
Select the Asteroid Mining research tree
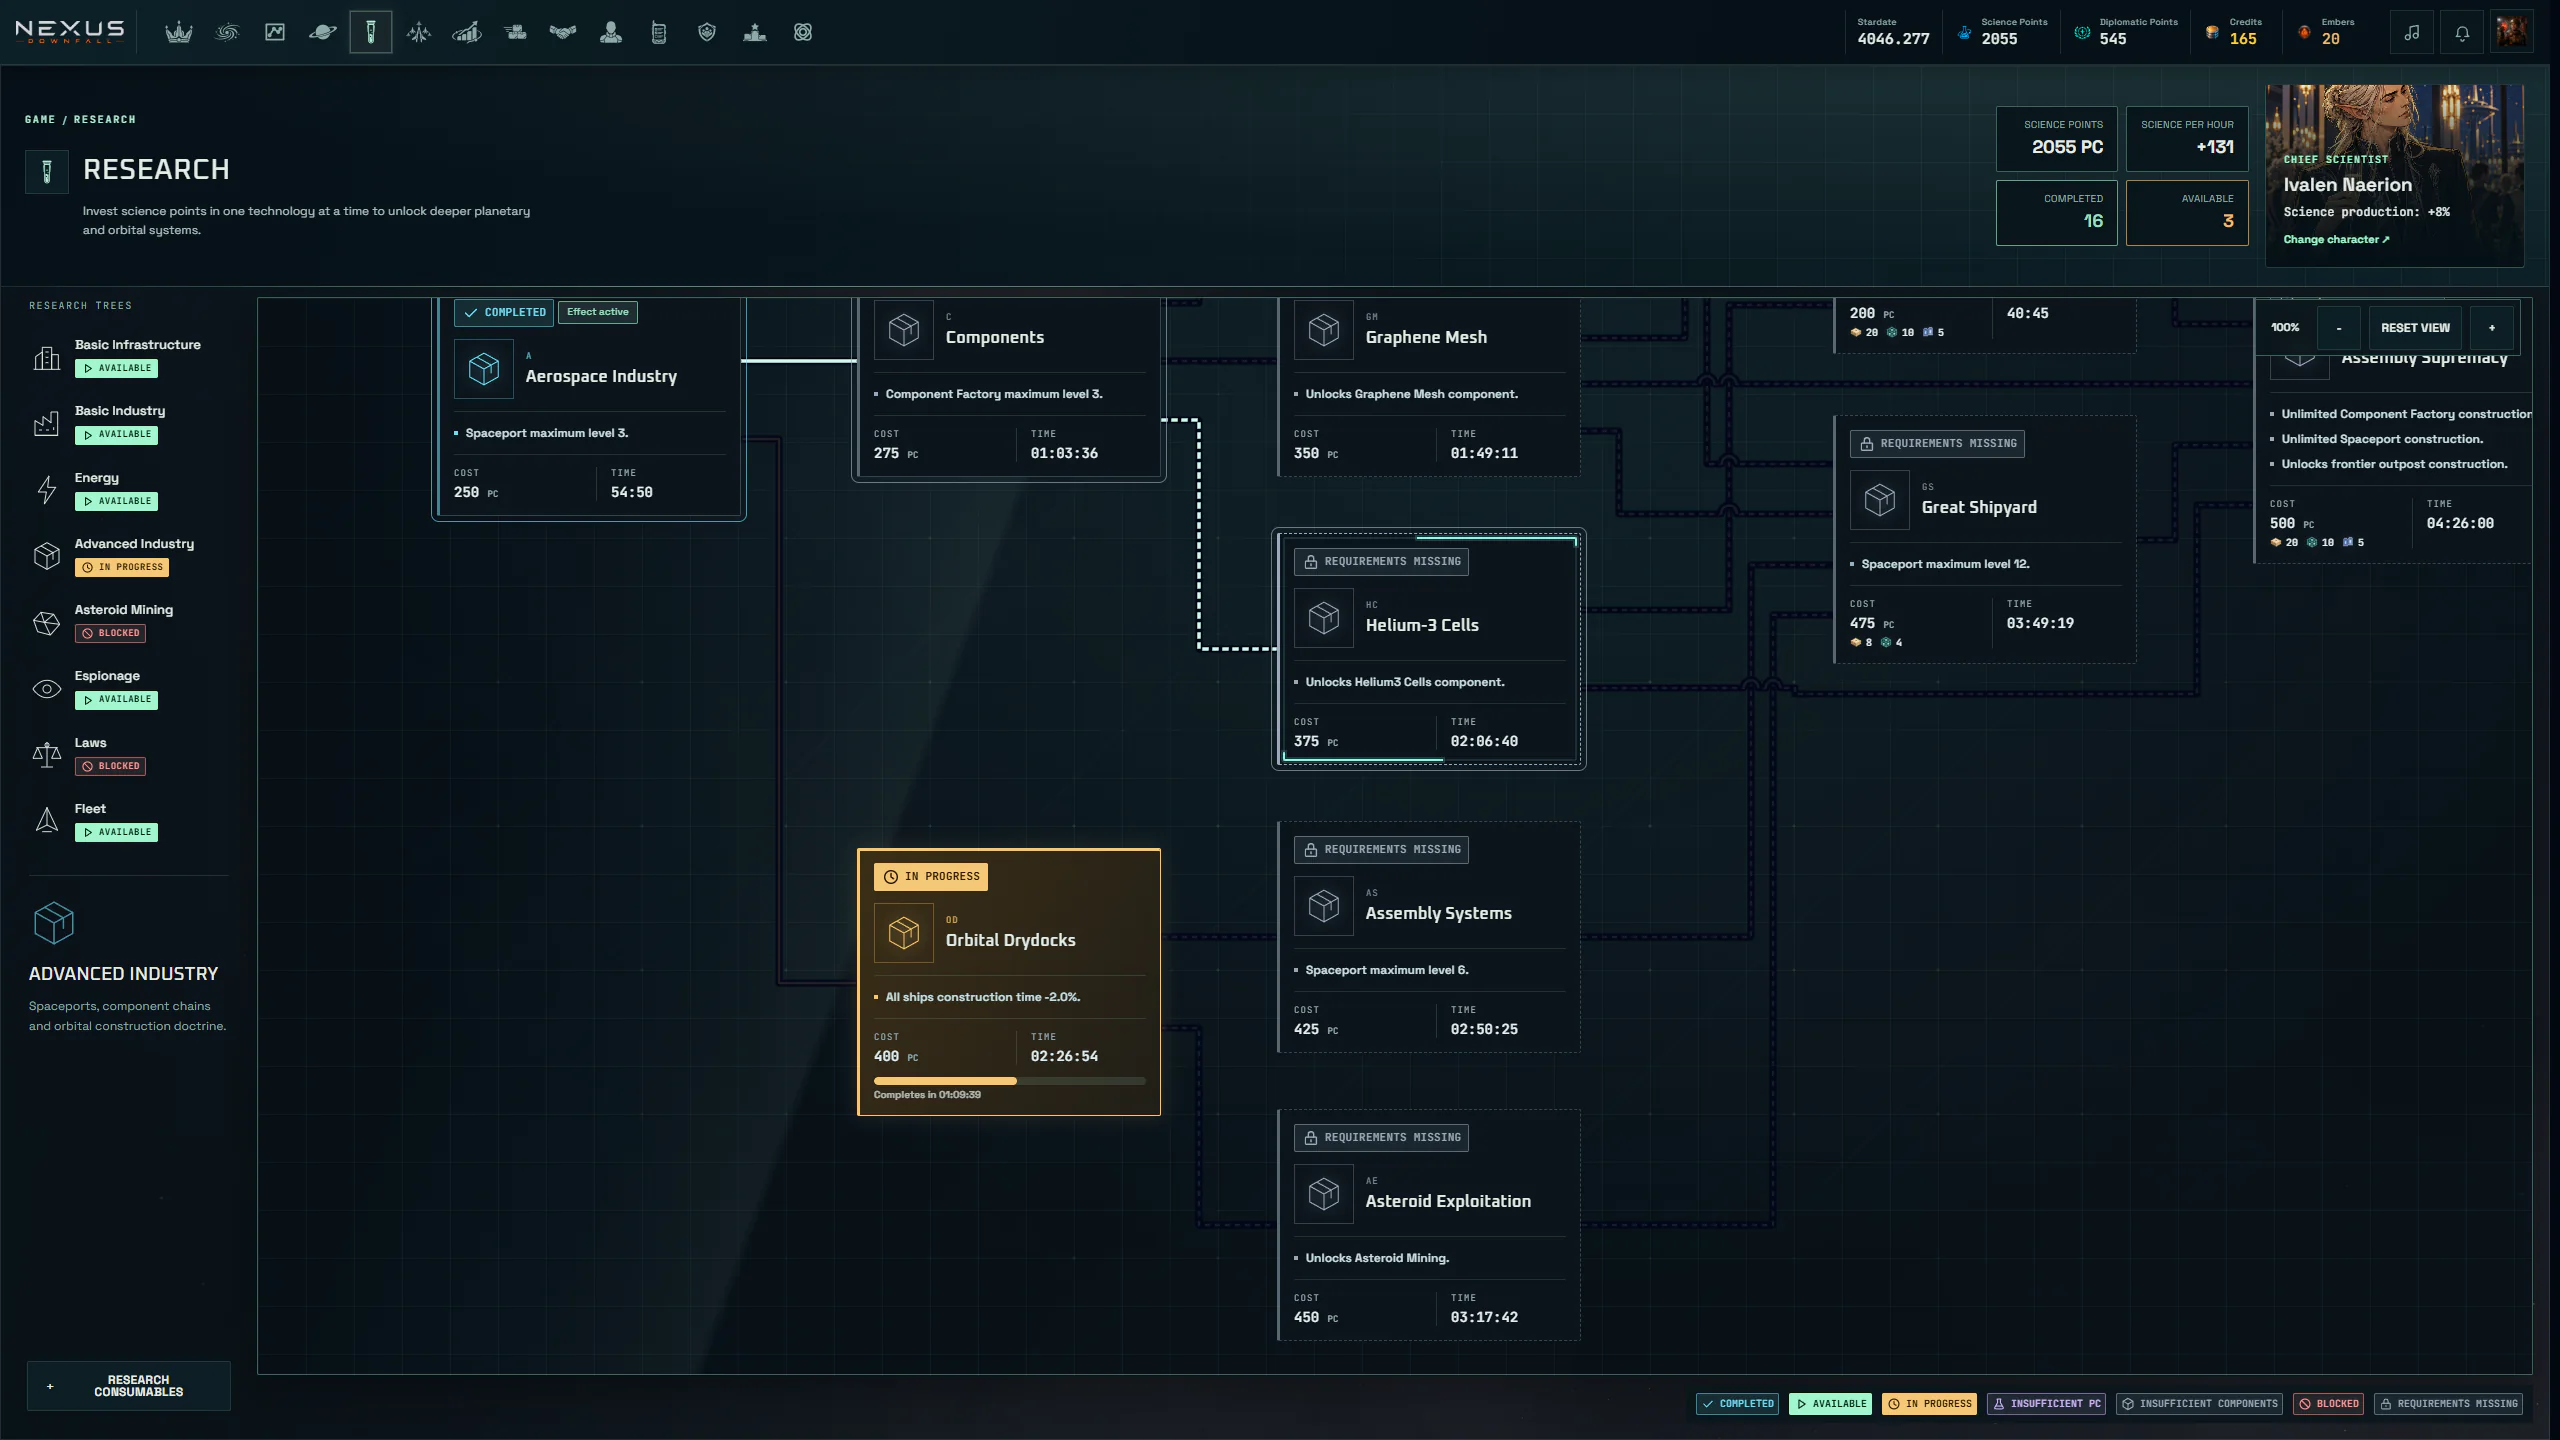(129, 622)
